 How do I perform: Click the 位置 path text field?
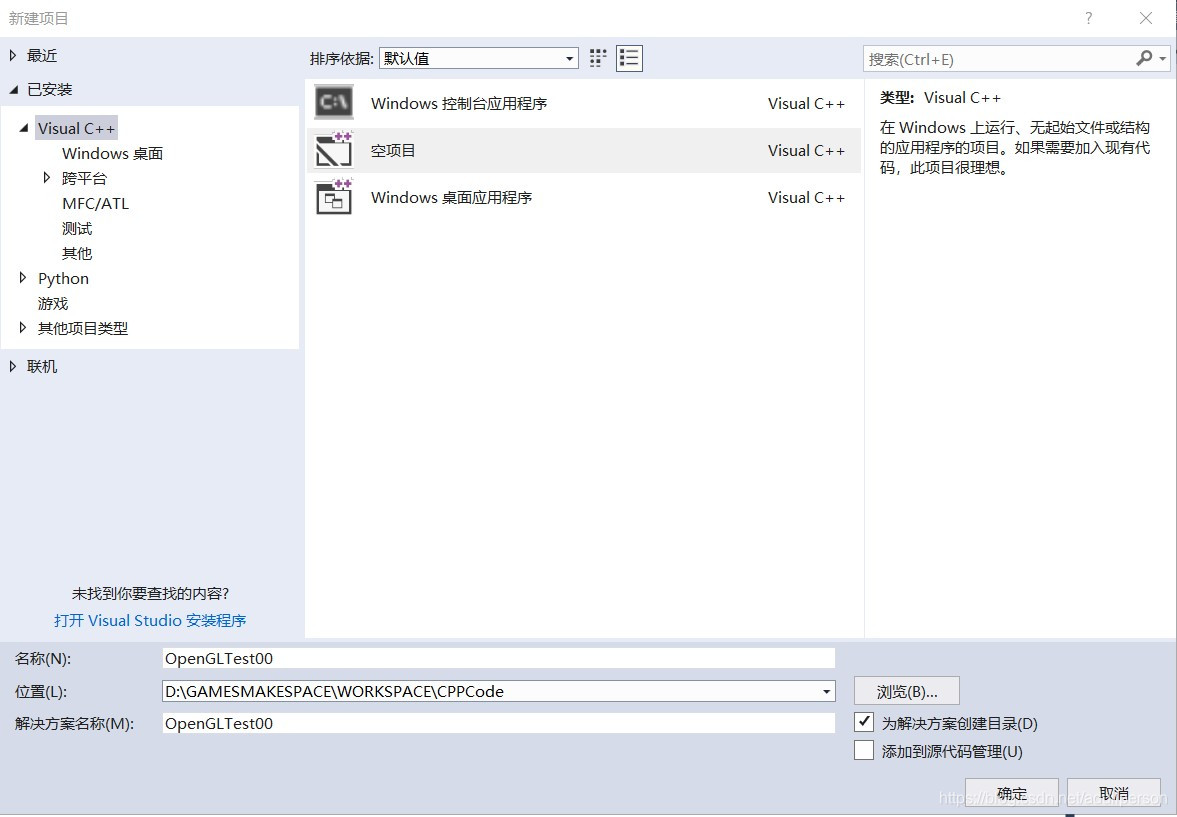[x=490, y=691]
